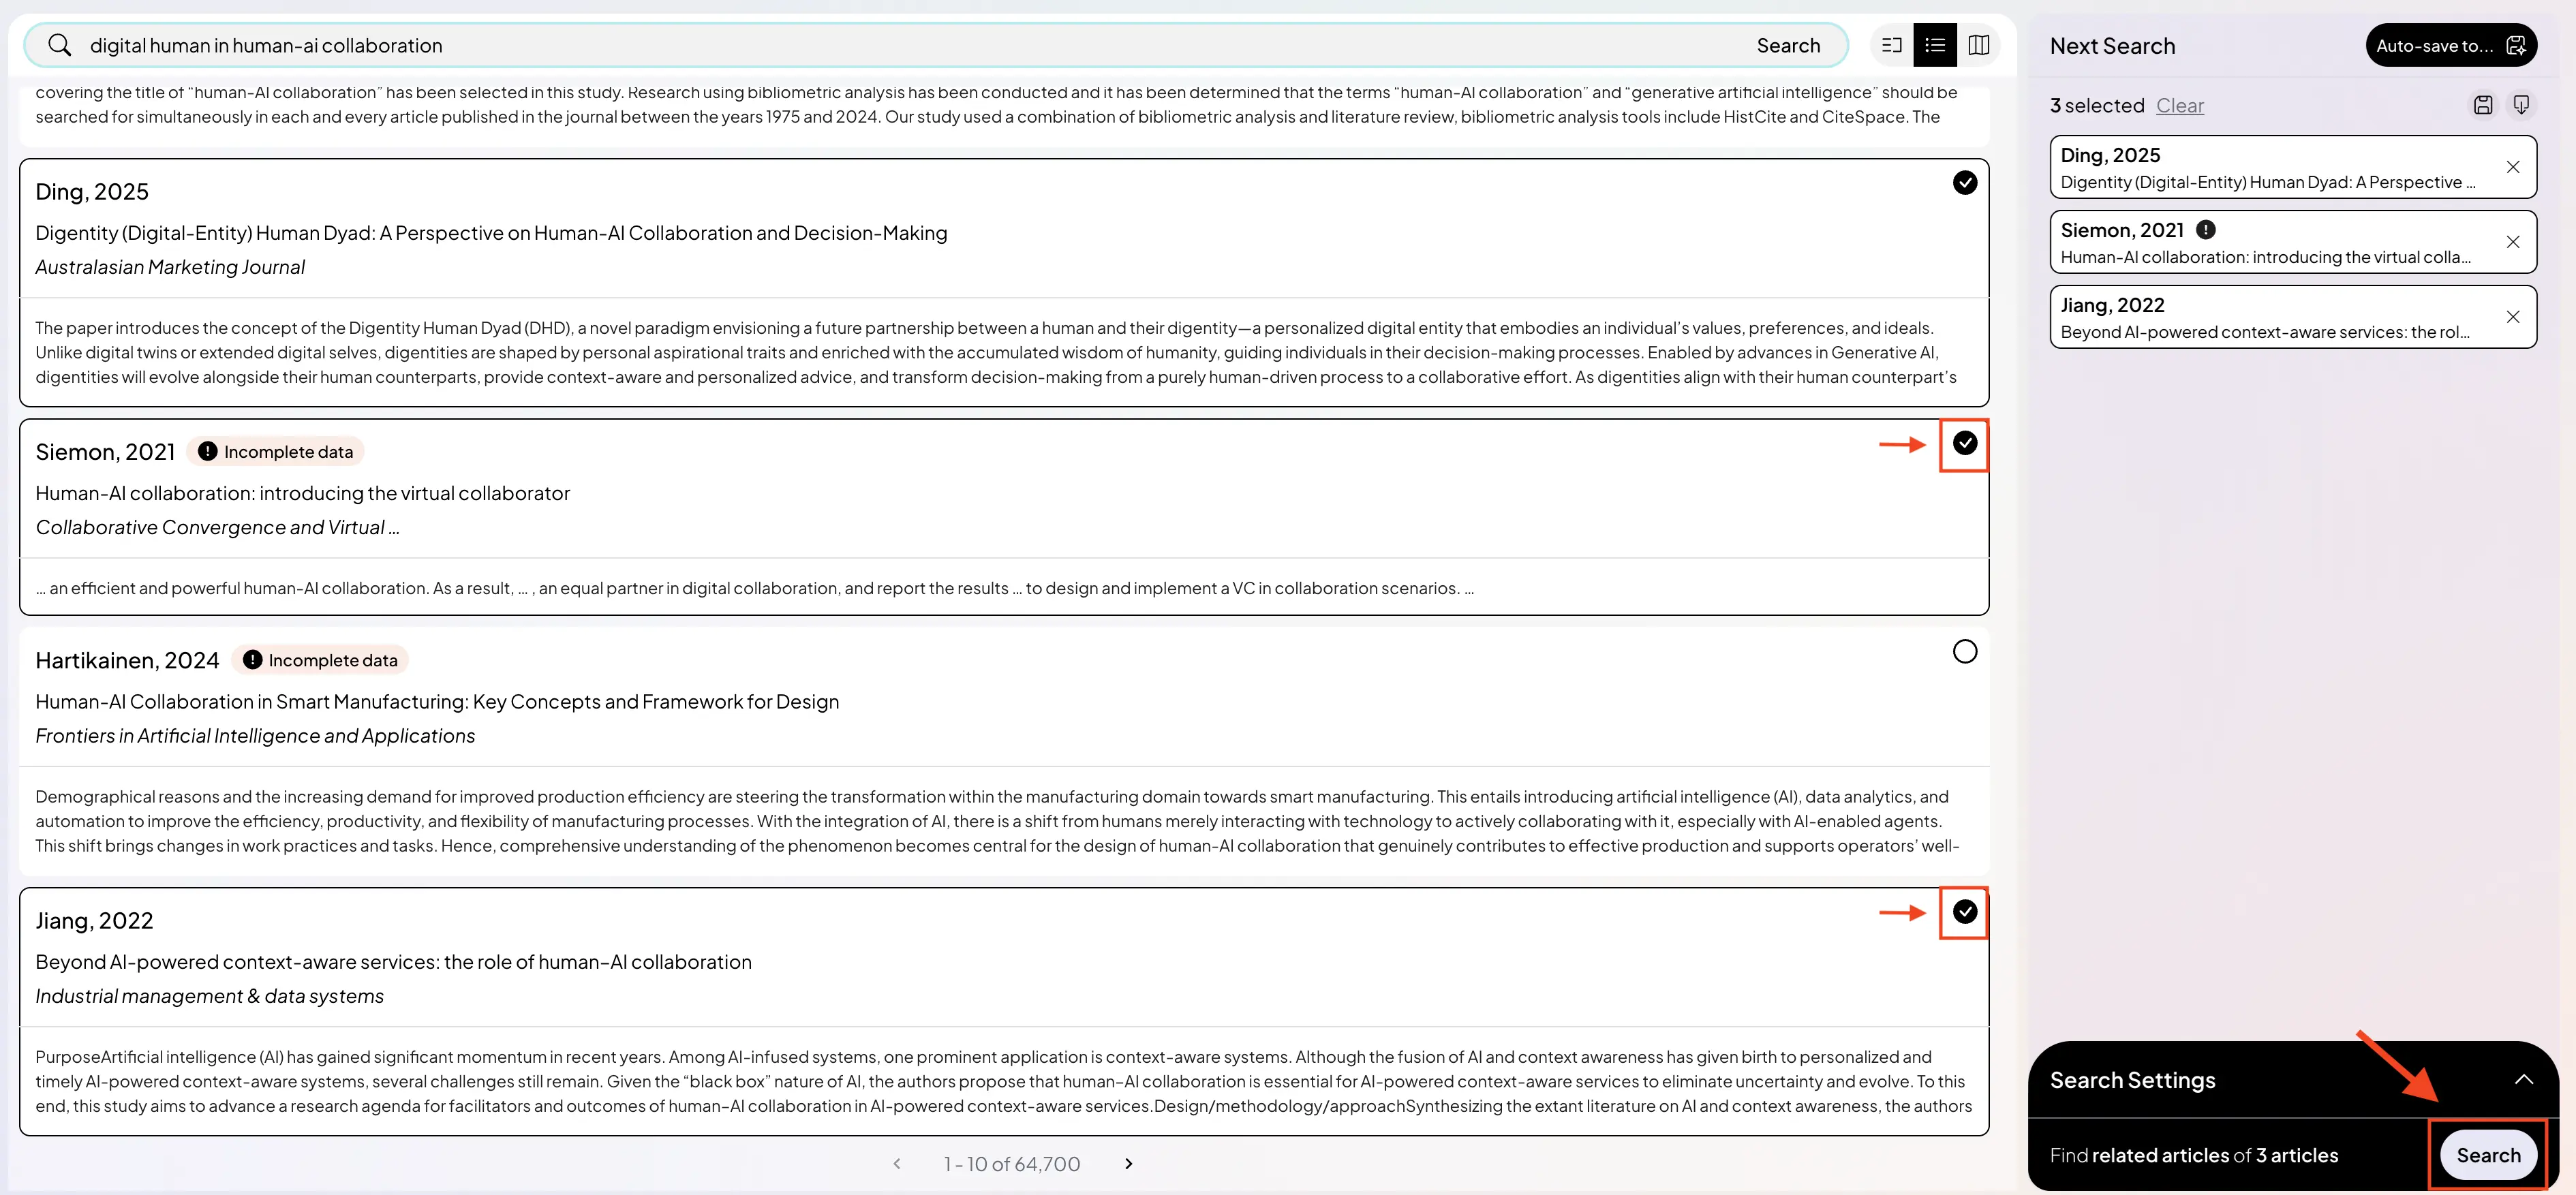Click the download selected articles icon

tap(2521, 105)
